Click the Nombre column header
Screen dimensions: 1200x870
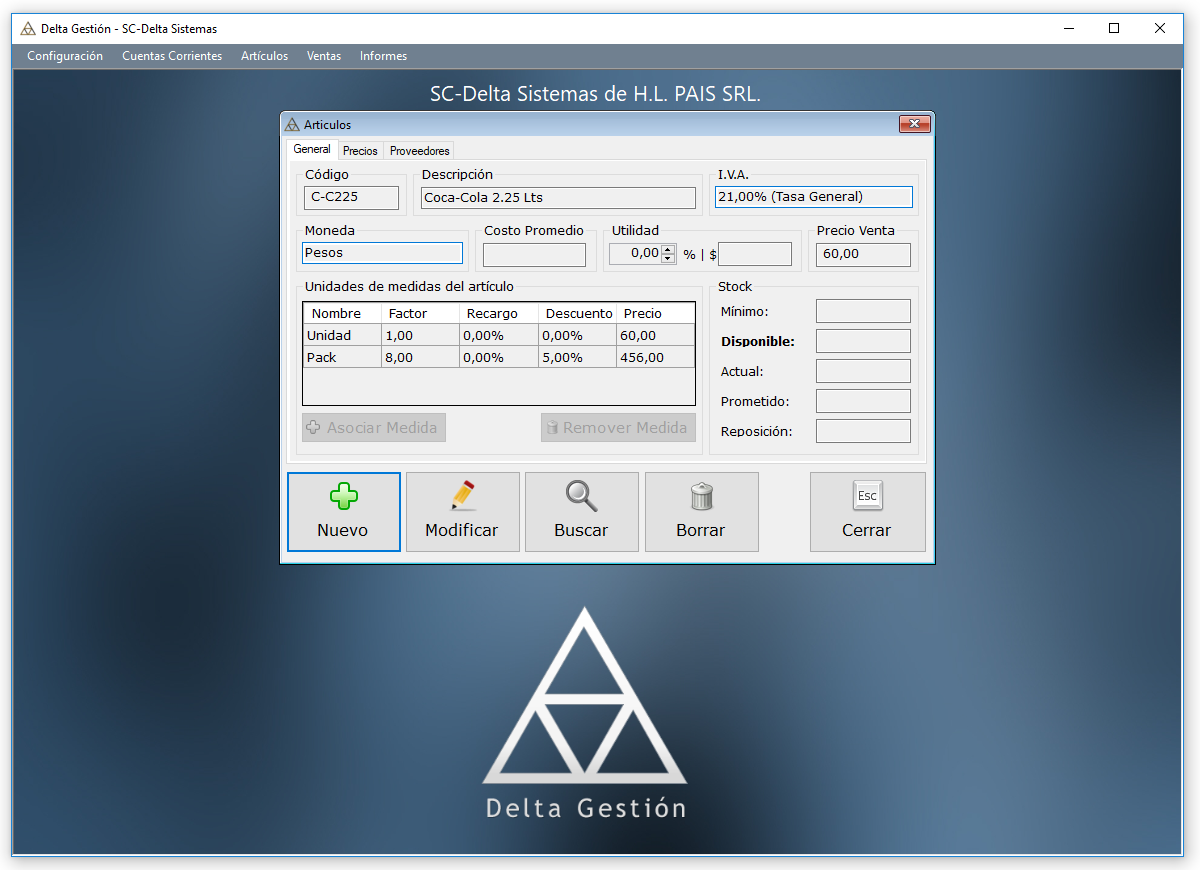coord(342,313)
